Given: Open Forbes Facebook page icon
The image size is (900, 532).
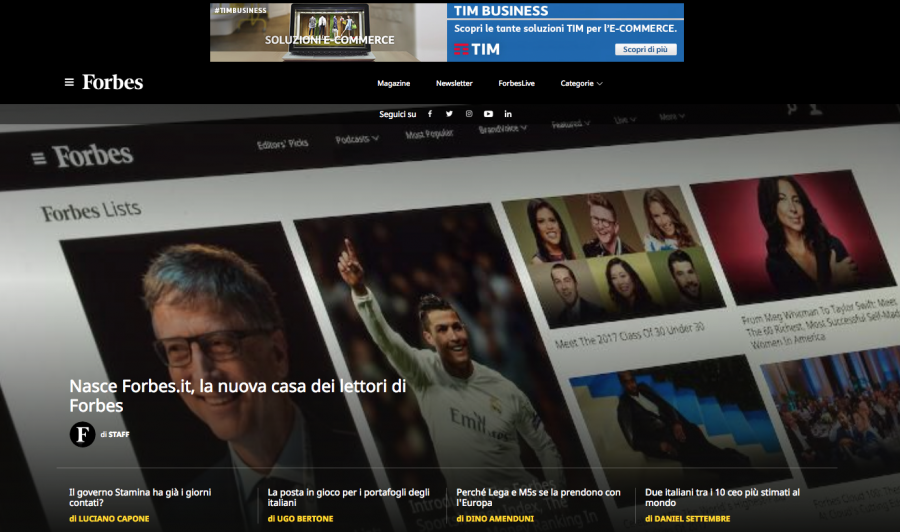Looking at the screenshot, I should pos(430,114).
